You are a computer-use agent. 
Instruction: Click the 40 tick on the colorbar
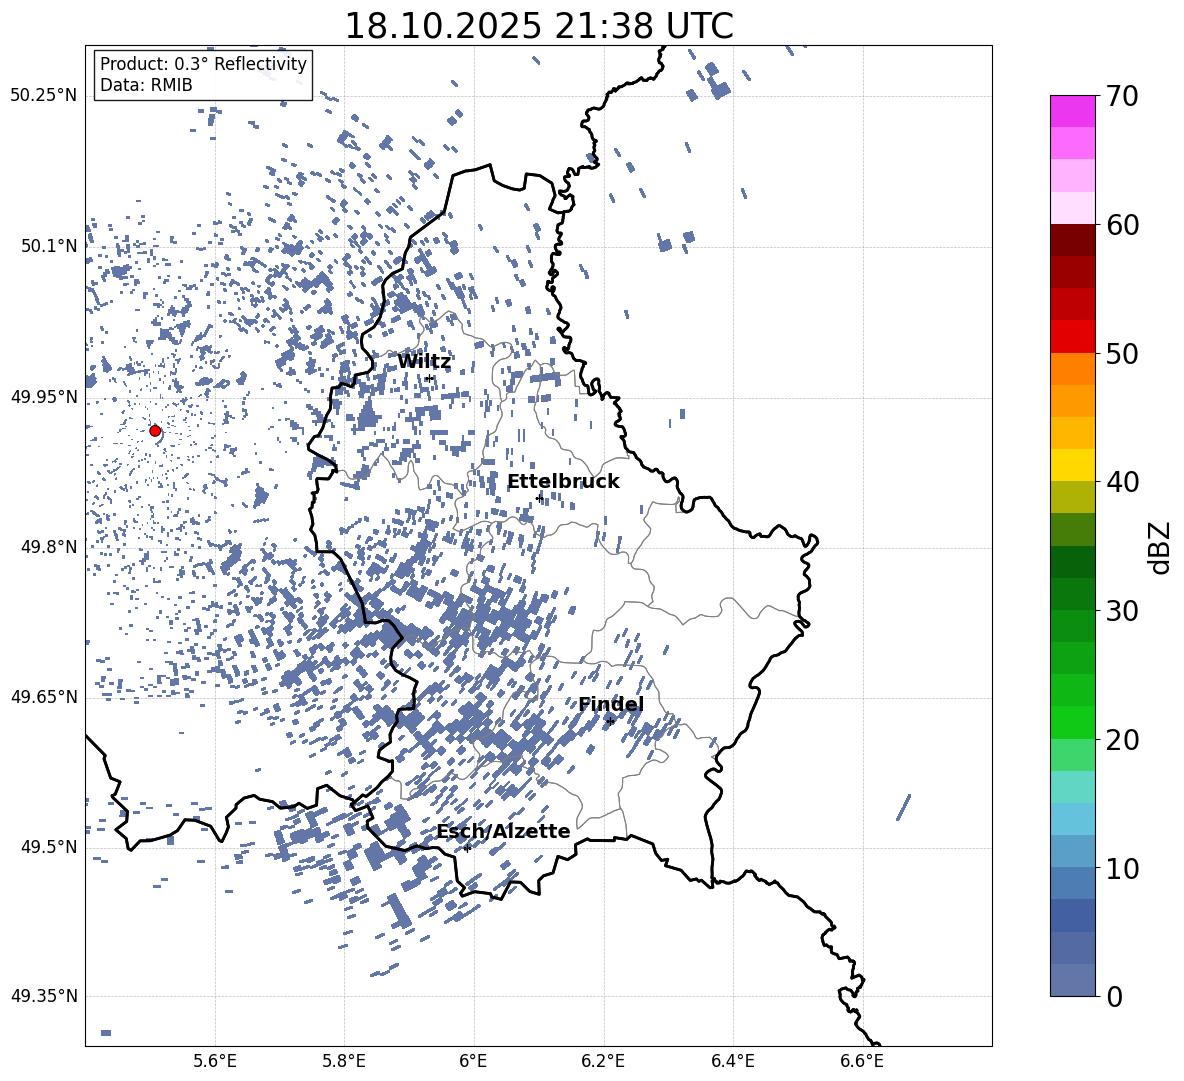tap(1122, 482)
